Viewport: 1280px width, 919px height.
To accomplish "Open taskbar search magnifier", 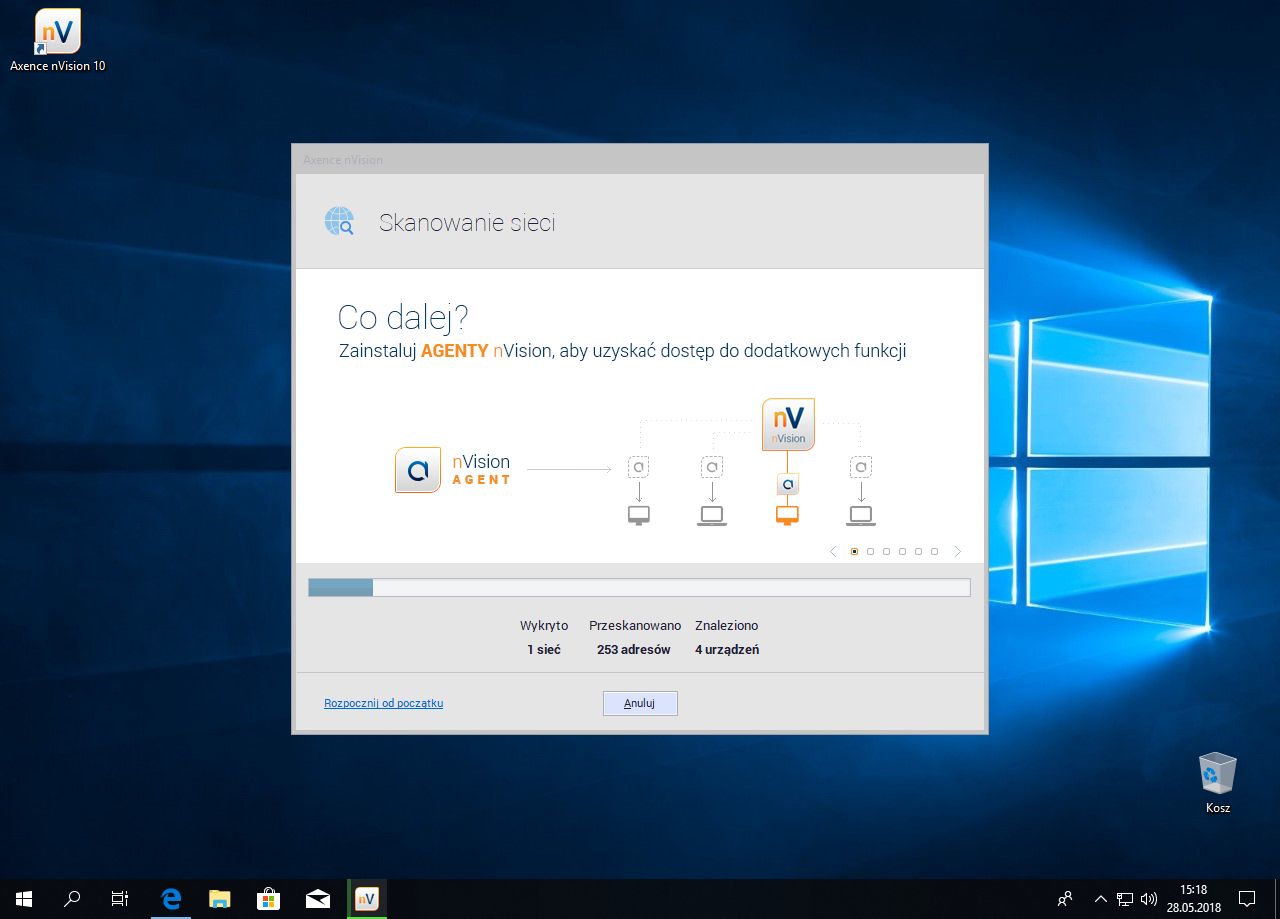I will coord(72,899).
